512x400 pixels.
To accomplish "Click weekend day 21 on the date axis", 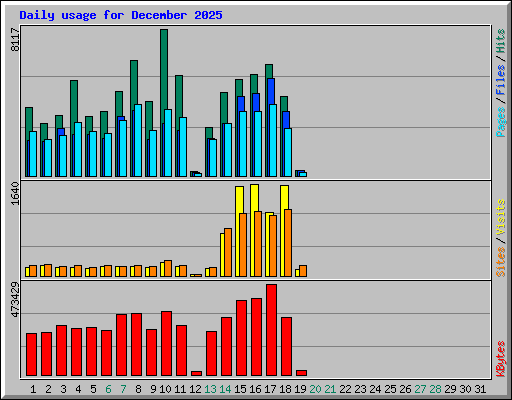I will point(330,389).
